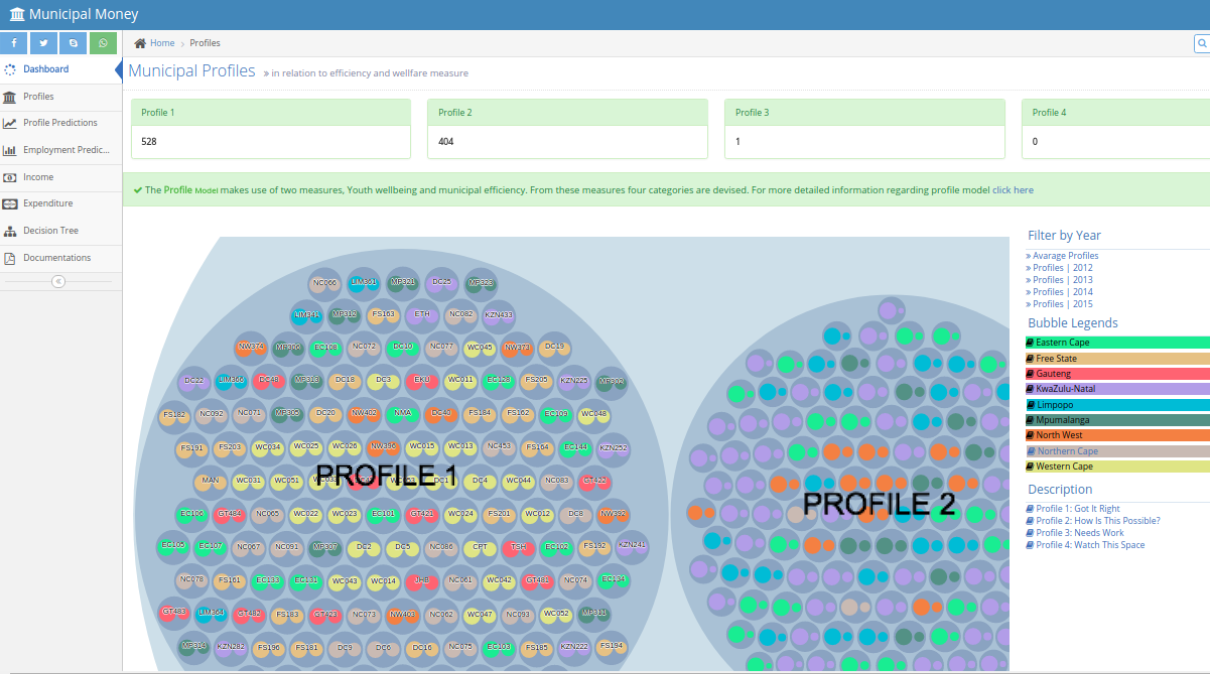Click the Gauteng legend swatch
The width and height of the screenshot is (1210, 674).
(1118, 374)
